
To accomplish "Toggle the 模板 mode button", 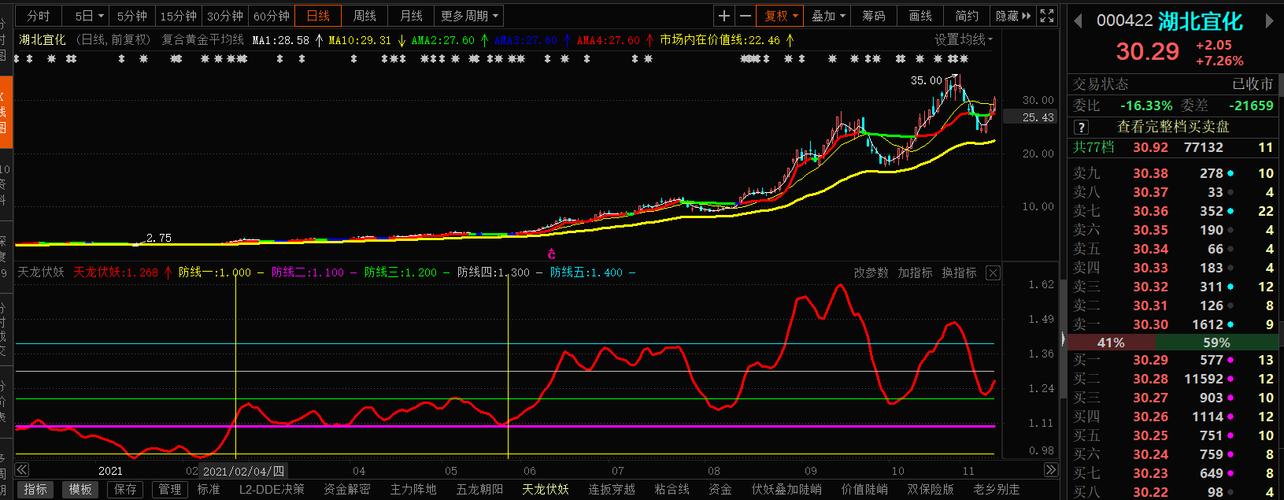I will [x=80, y=489].
